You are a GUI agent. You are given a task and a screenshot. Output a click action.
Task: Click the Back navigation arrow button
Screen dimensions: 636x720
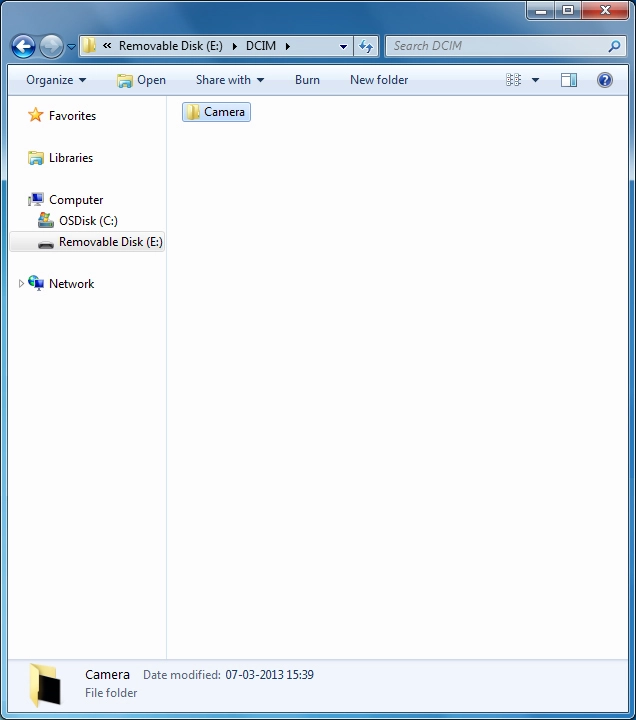(23, 46)
